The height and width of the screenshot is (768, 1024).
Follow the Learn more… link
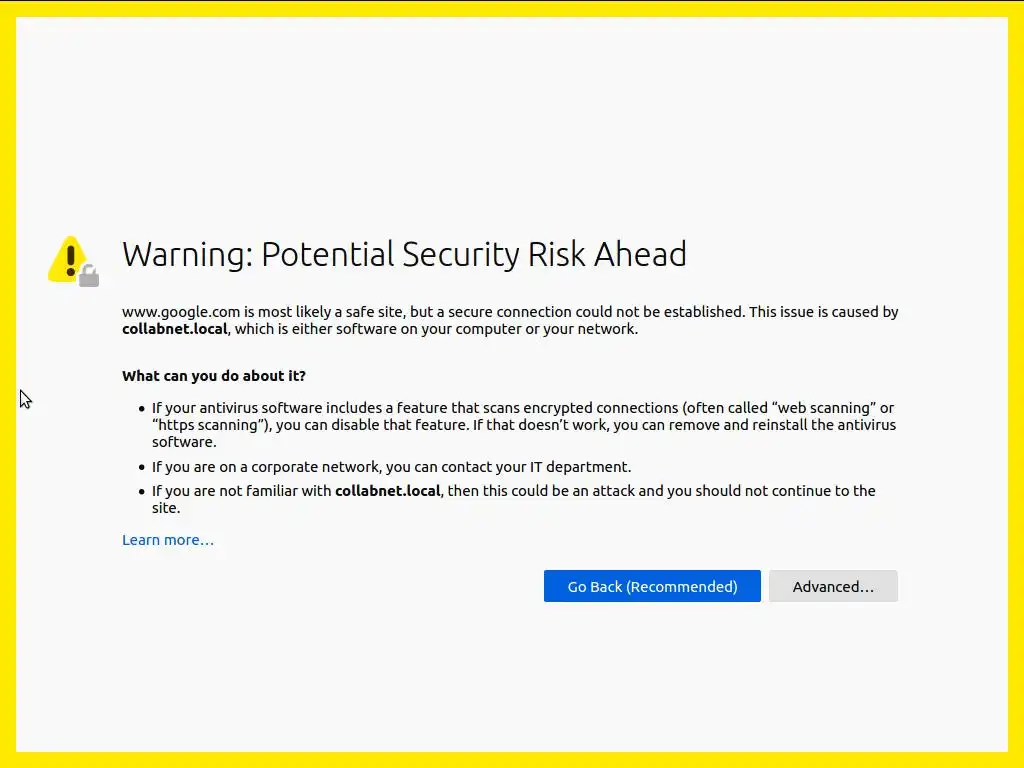click(x=168, y=540)
